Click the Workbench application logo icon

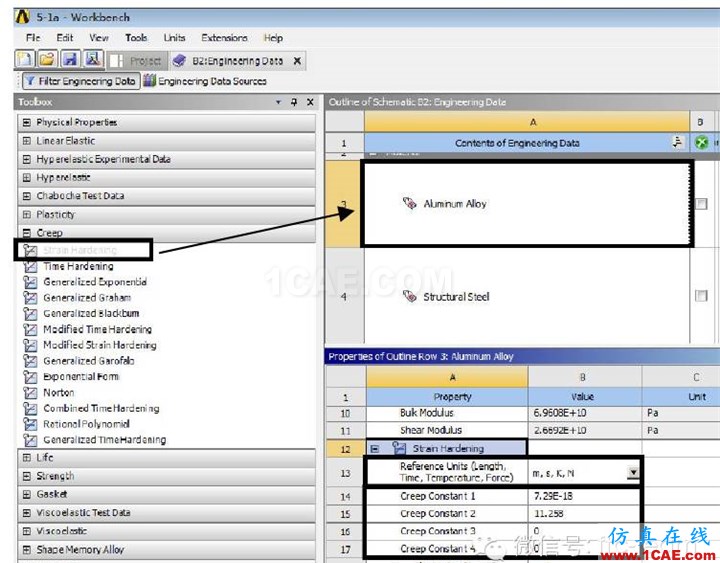tap(22, 17)
